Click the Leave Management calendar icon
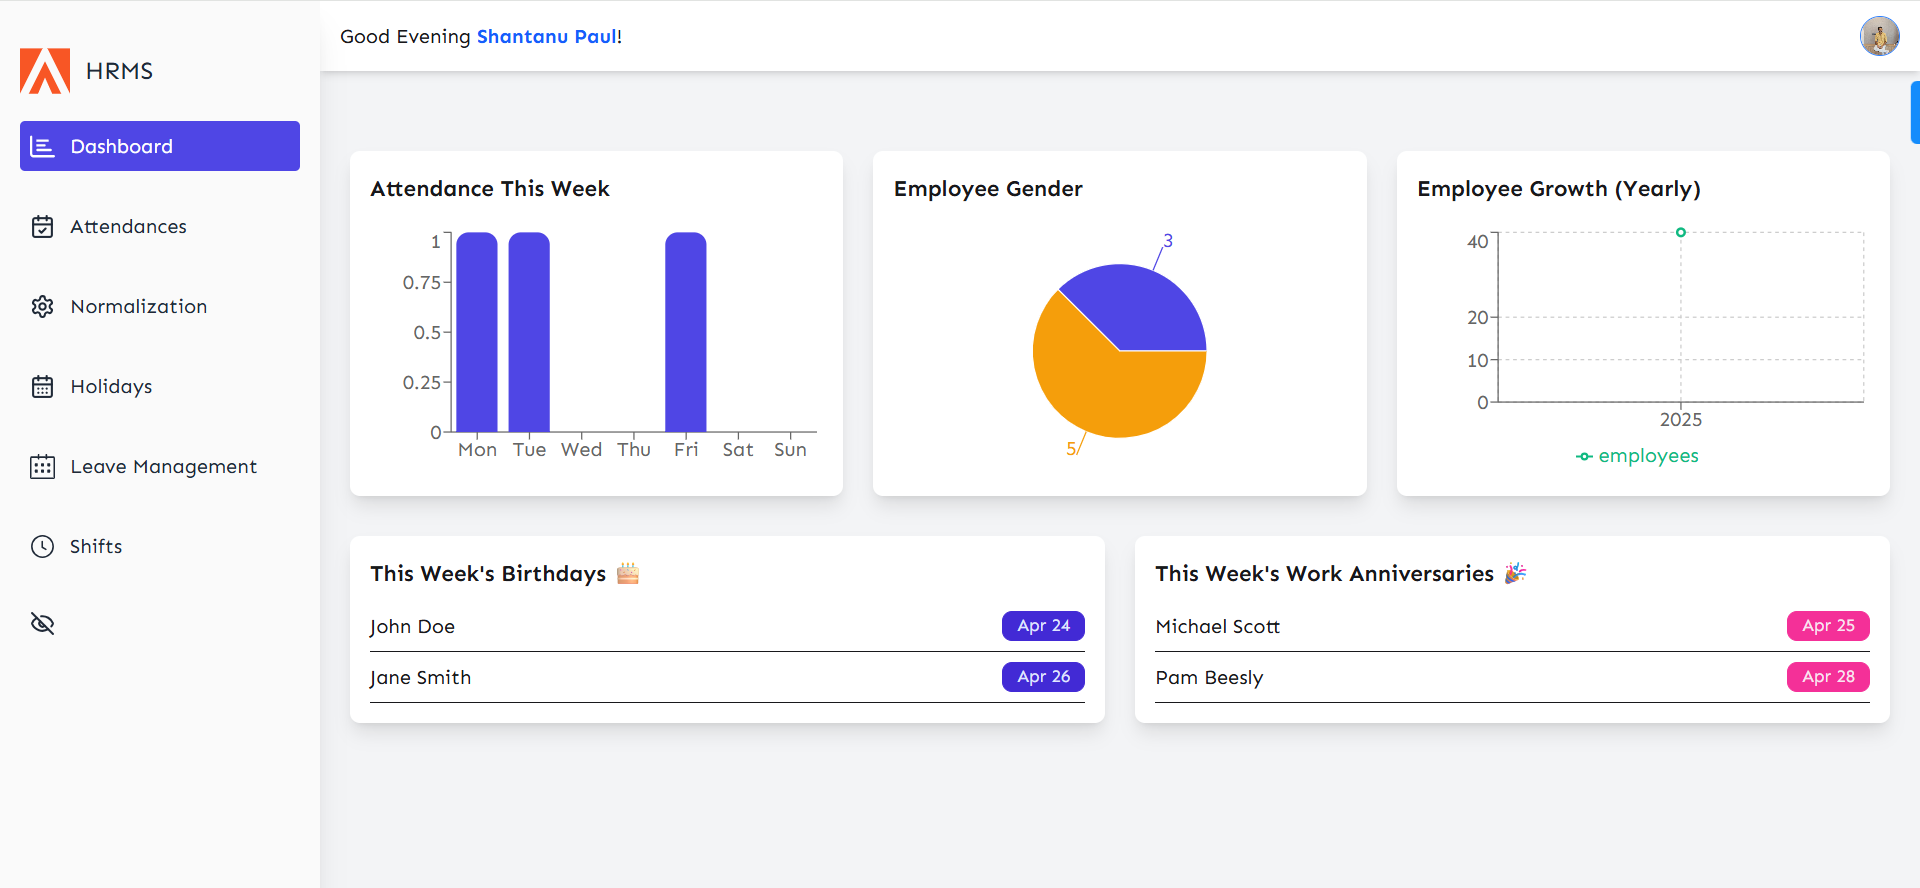Image resolution: width=1920 pixels, height=888 pixels. (x=42, y=467)
